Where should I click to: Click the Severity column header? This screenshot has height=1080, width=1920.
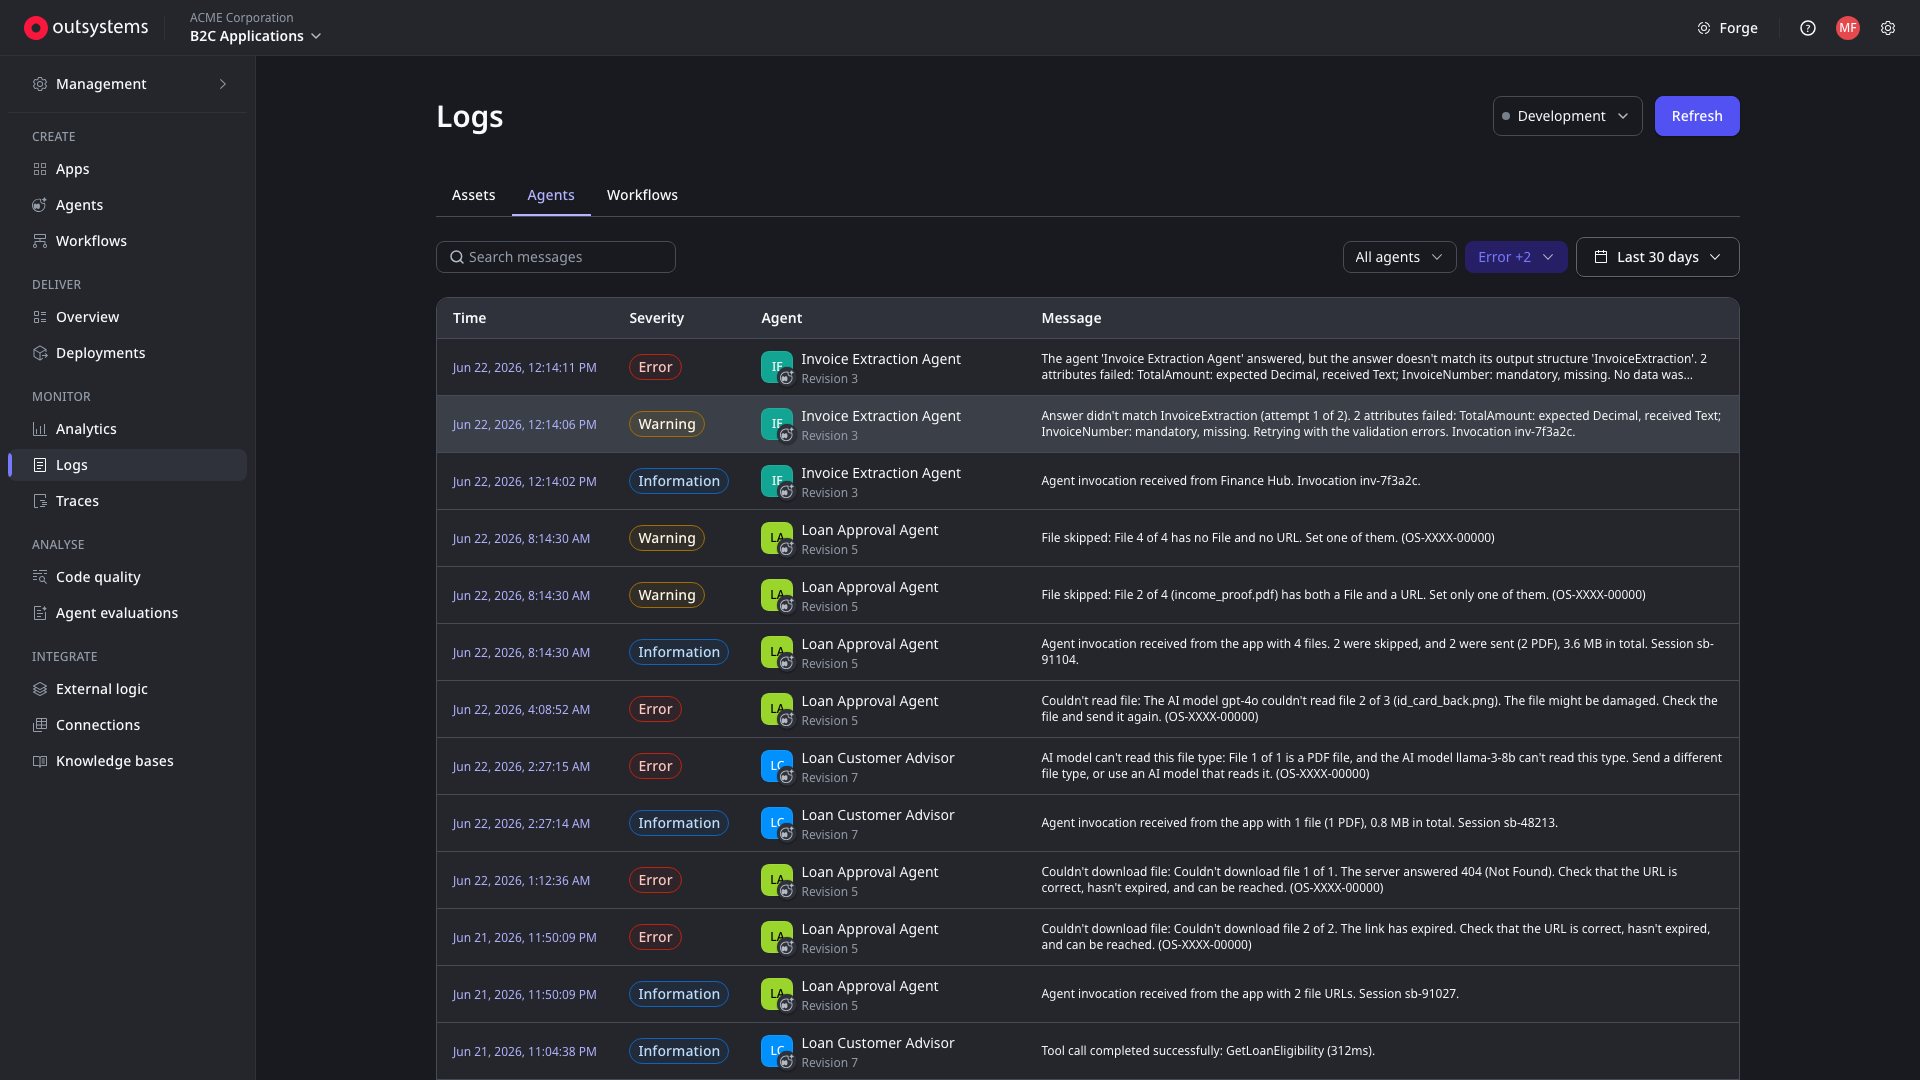point(656,318)
